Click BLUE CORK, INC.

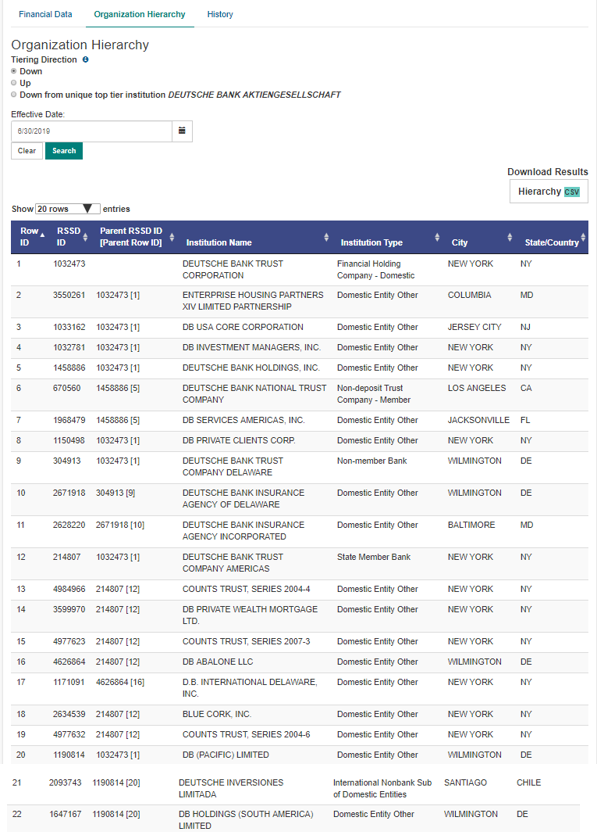[217, 714]
